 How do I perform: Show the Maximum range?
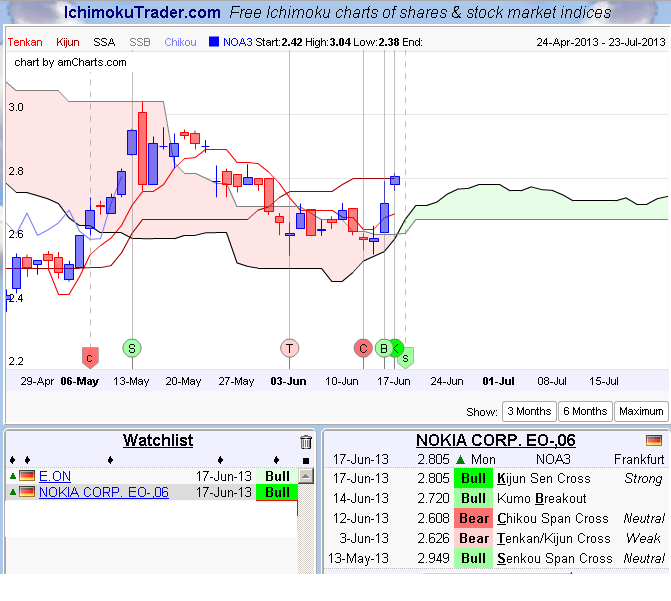[x=641, y=411]
